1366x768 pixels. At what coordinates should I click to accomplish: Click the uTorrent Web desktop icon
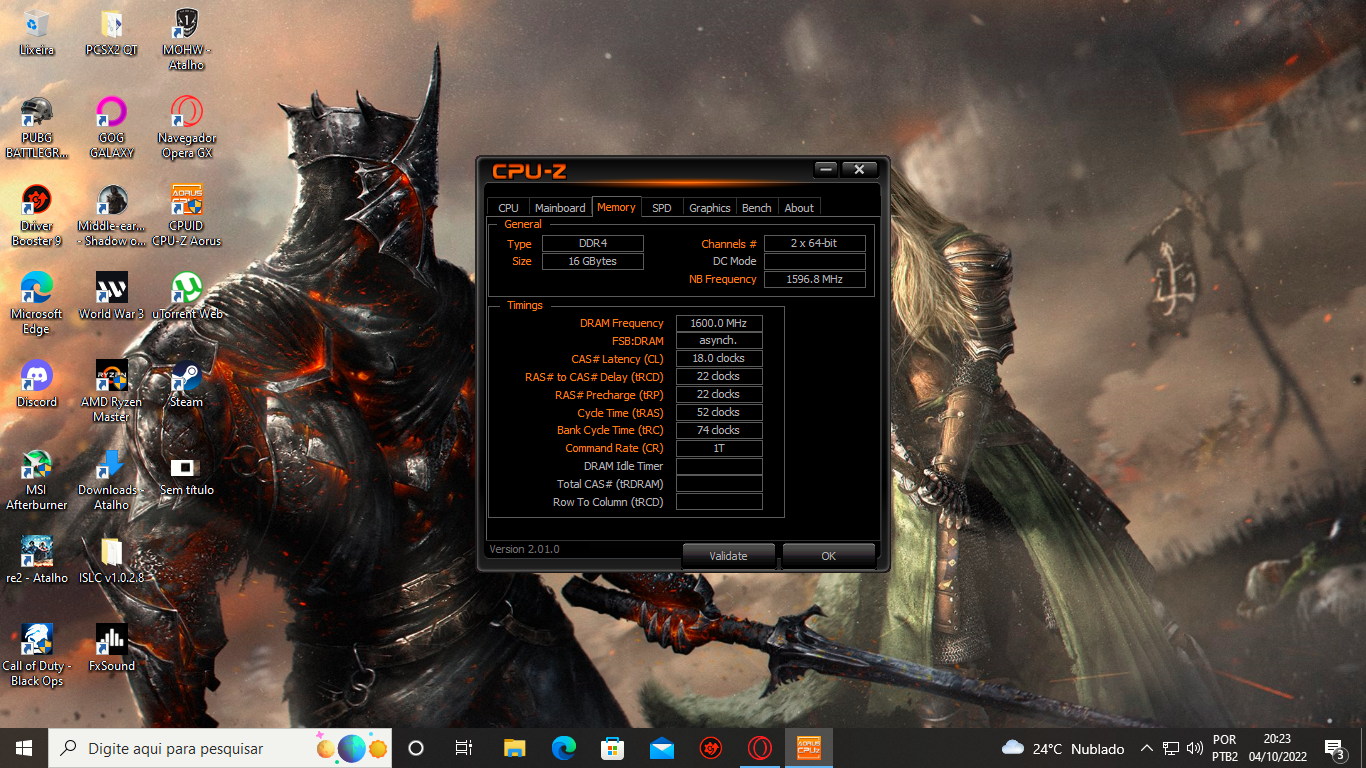tap(187, 297)
